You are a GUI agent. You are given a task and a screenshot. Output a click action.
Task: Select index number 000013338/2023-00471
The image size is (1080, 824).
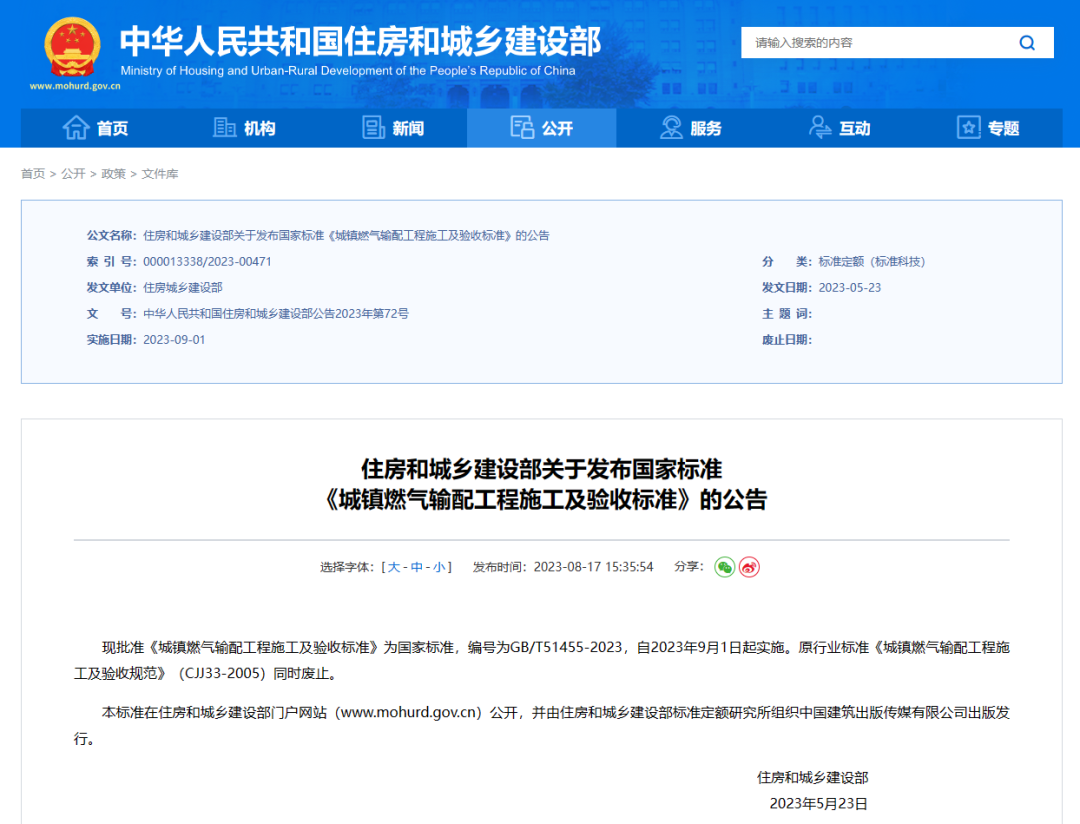207,262
